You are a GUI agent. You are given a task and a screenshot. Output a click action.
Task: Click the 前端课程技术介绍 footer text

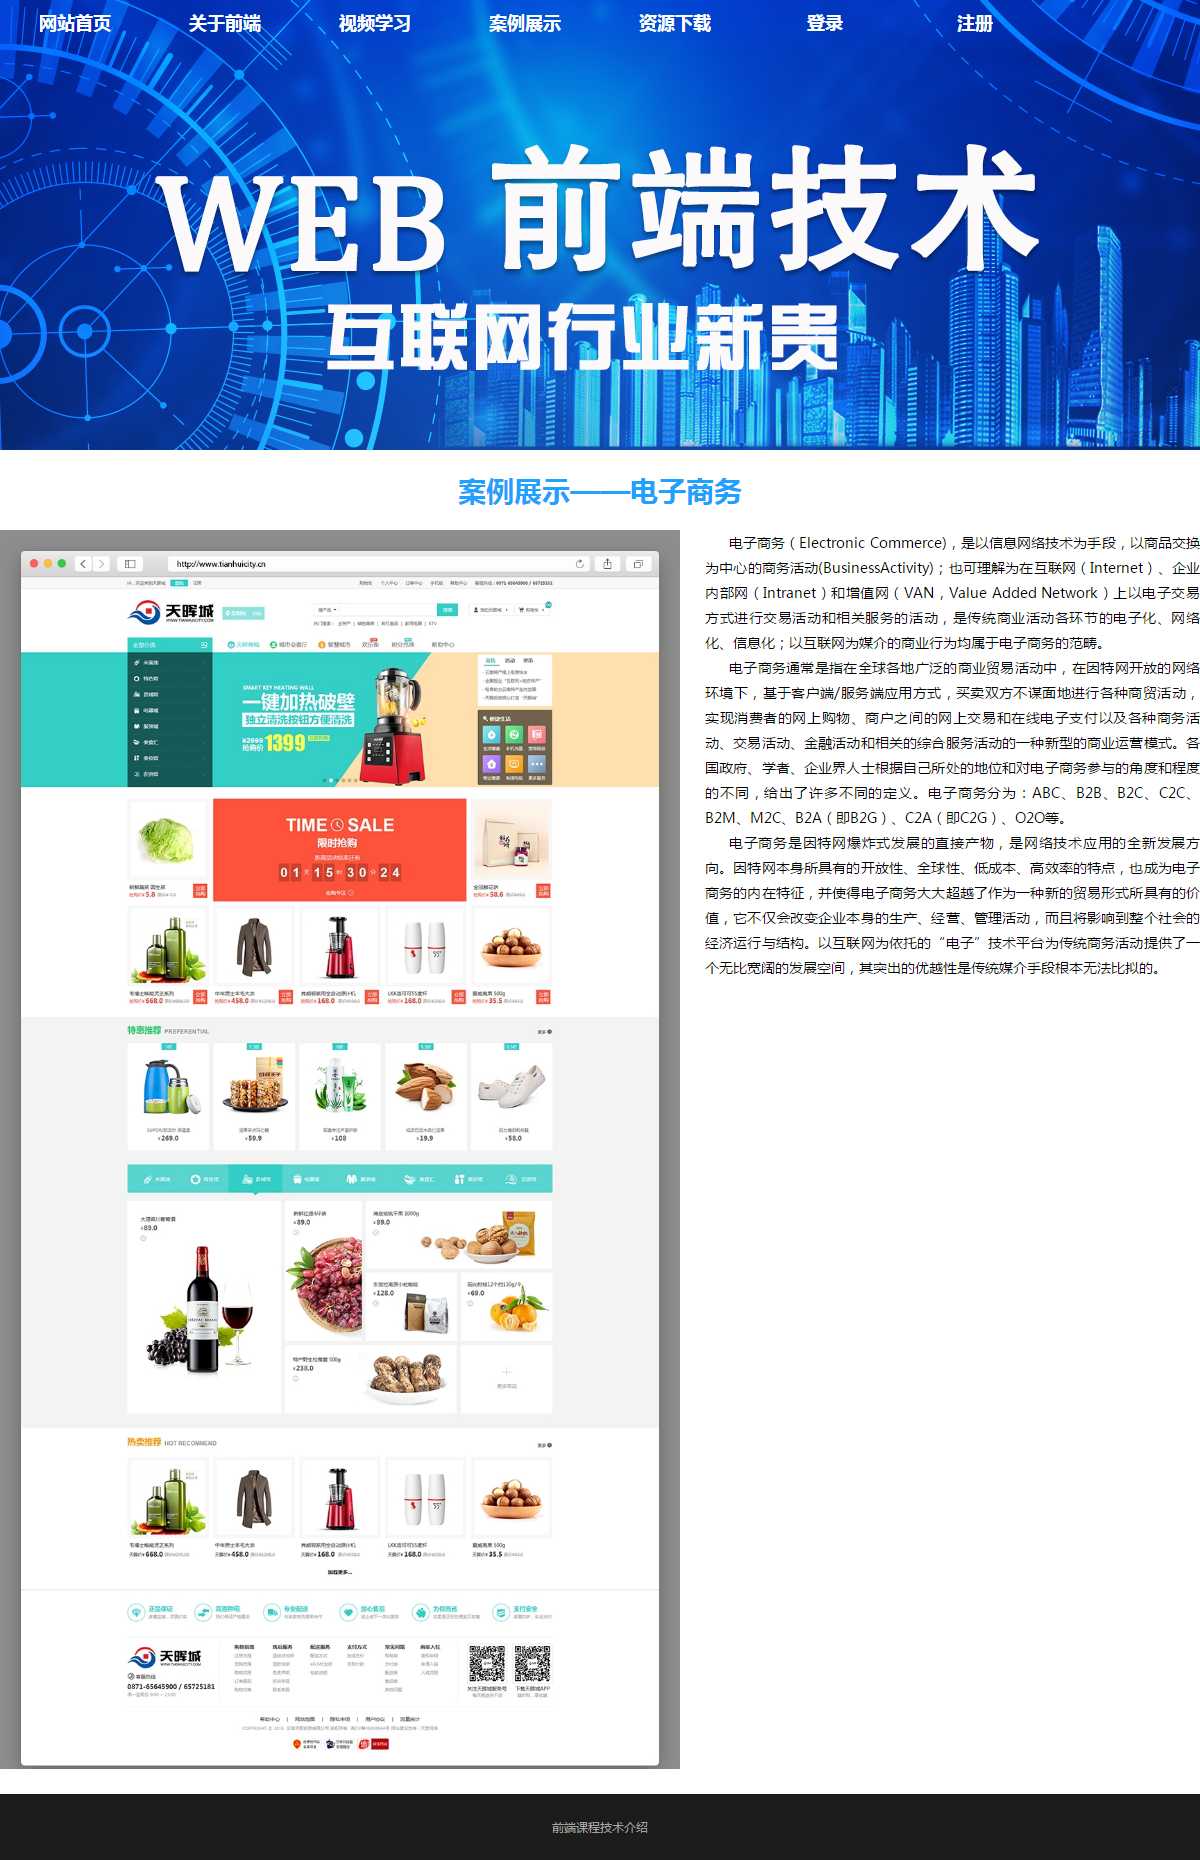(600, 1827)
